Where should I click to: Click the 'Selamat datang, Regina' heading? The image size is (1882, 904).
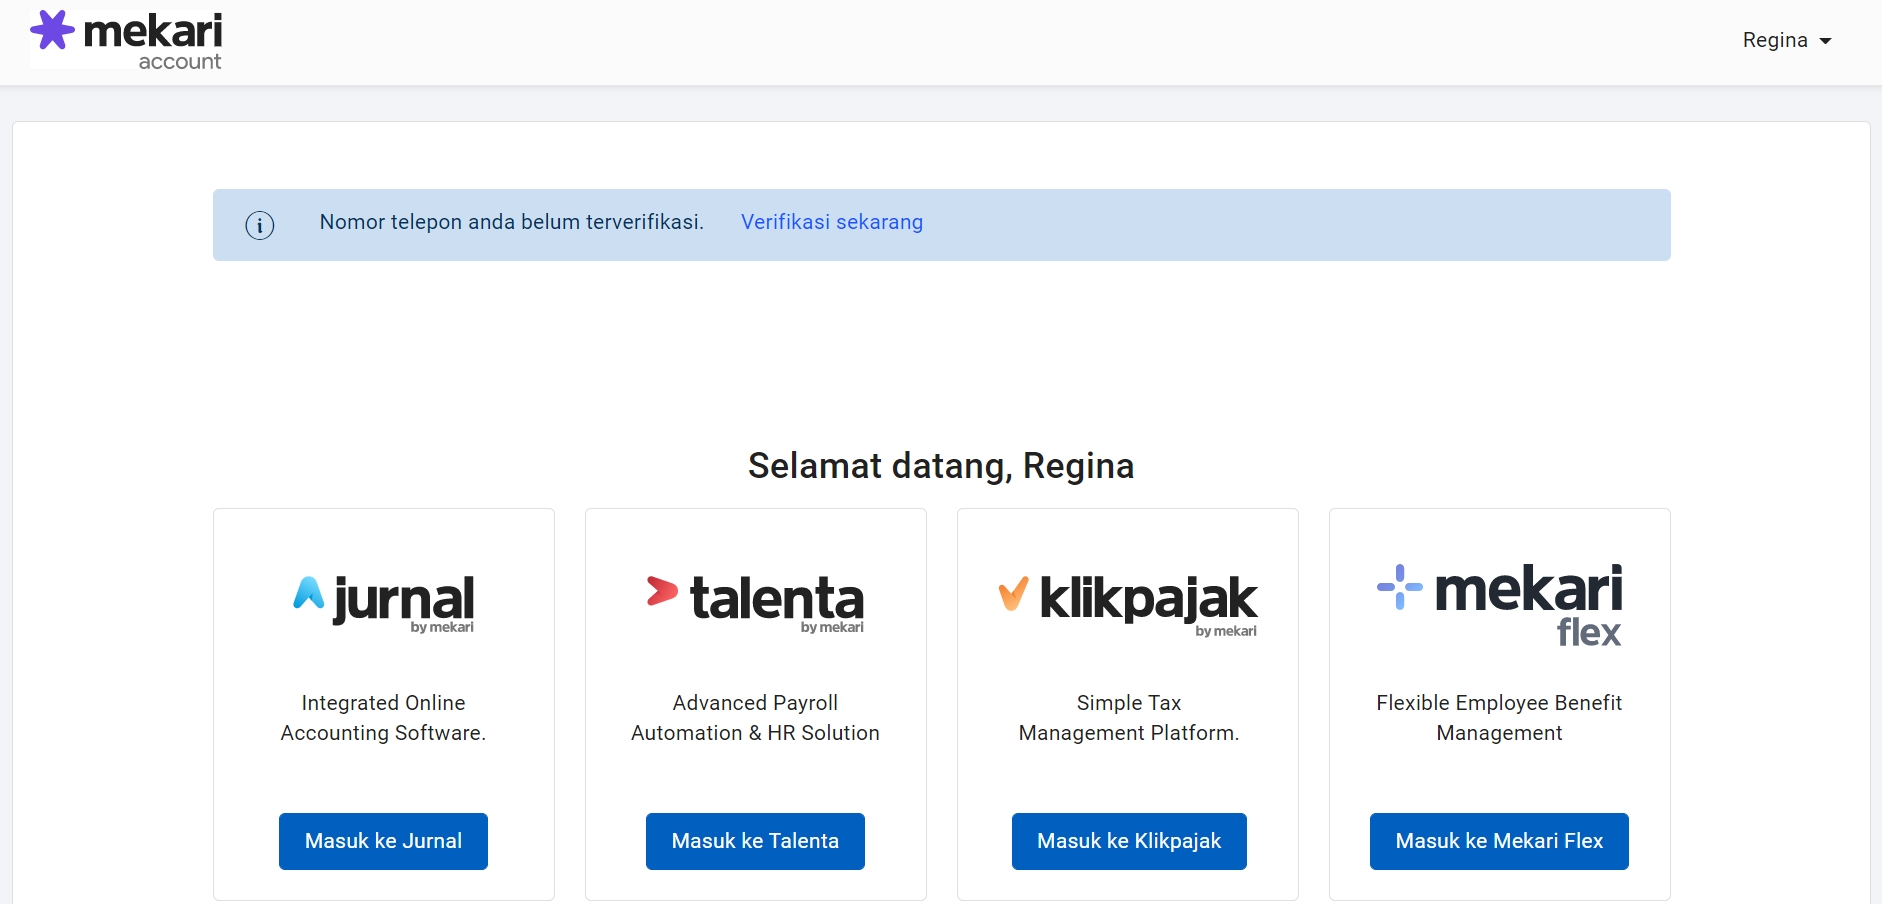coord(941,466)
